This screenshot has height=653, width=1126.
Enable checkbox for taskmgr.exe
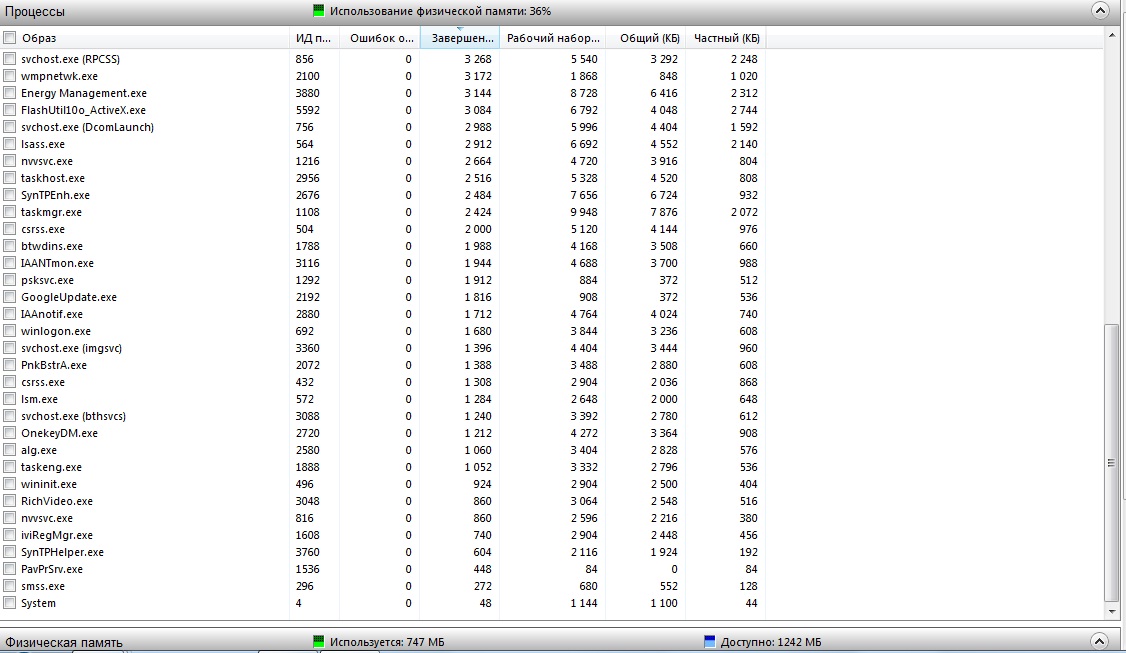(9, 212)
